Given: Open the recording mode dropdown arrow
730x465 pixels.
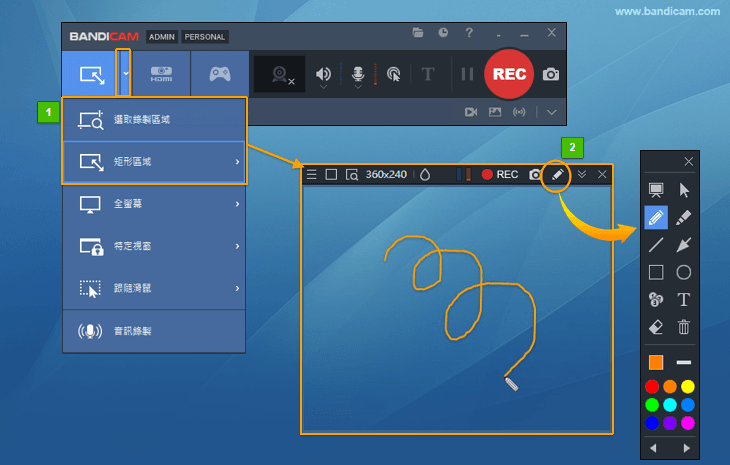Looking at the screenshot, I should coord(124,73).
